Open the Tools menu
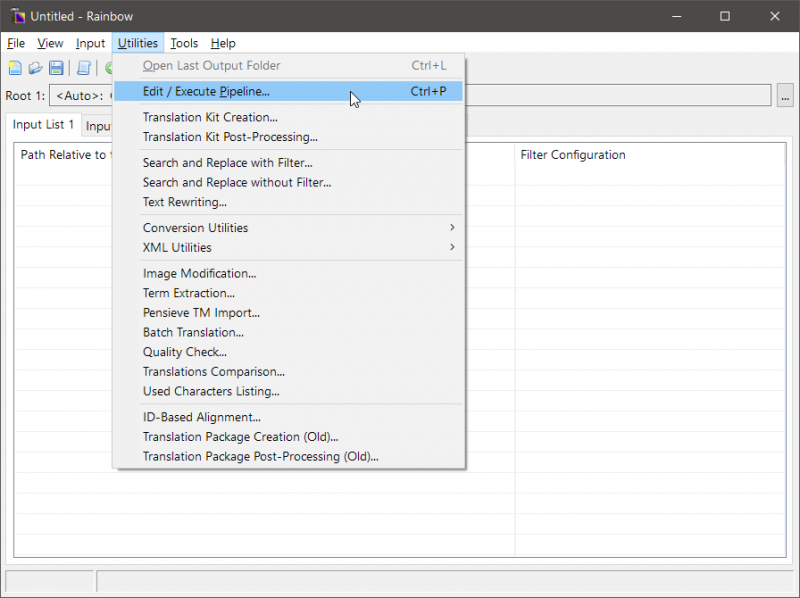 pyautogui.click(x=184, y=43)
